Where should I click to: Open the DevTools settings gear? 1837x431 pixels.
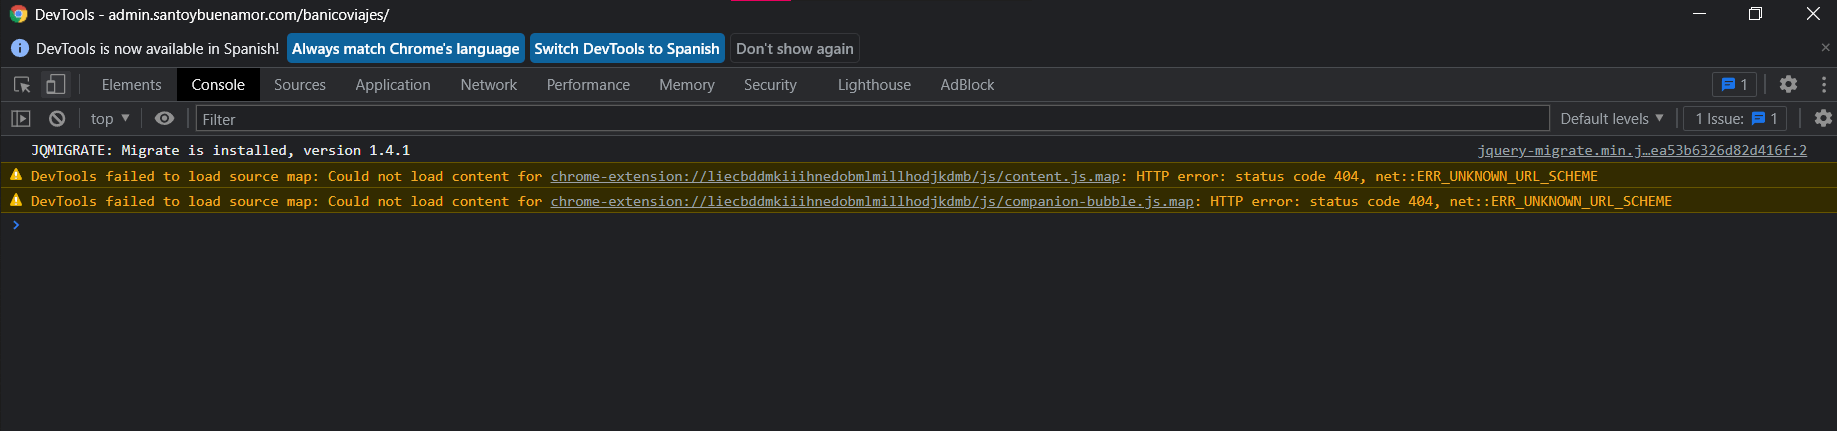(x=1789, y=85)
